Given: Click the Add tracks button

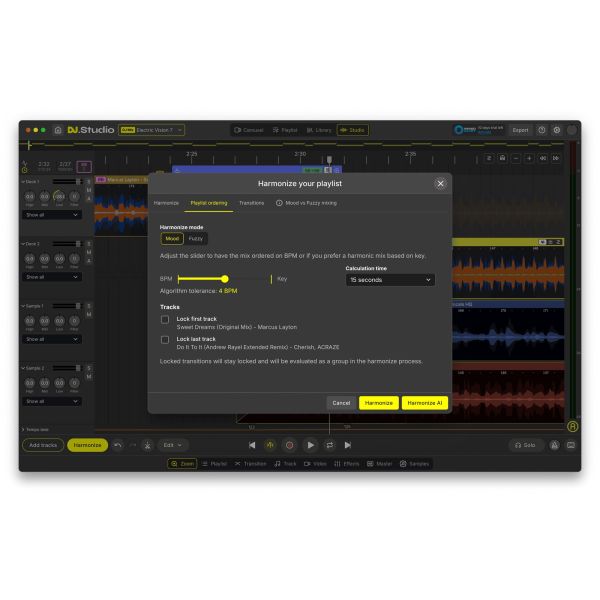Looking at the screenshot, I should point(43,445).
